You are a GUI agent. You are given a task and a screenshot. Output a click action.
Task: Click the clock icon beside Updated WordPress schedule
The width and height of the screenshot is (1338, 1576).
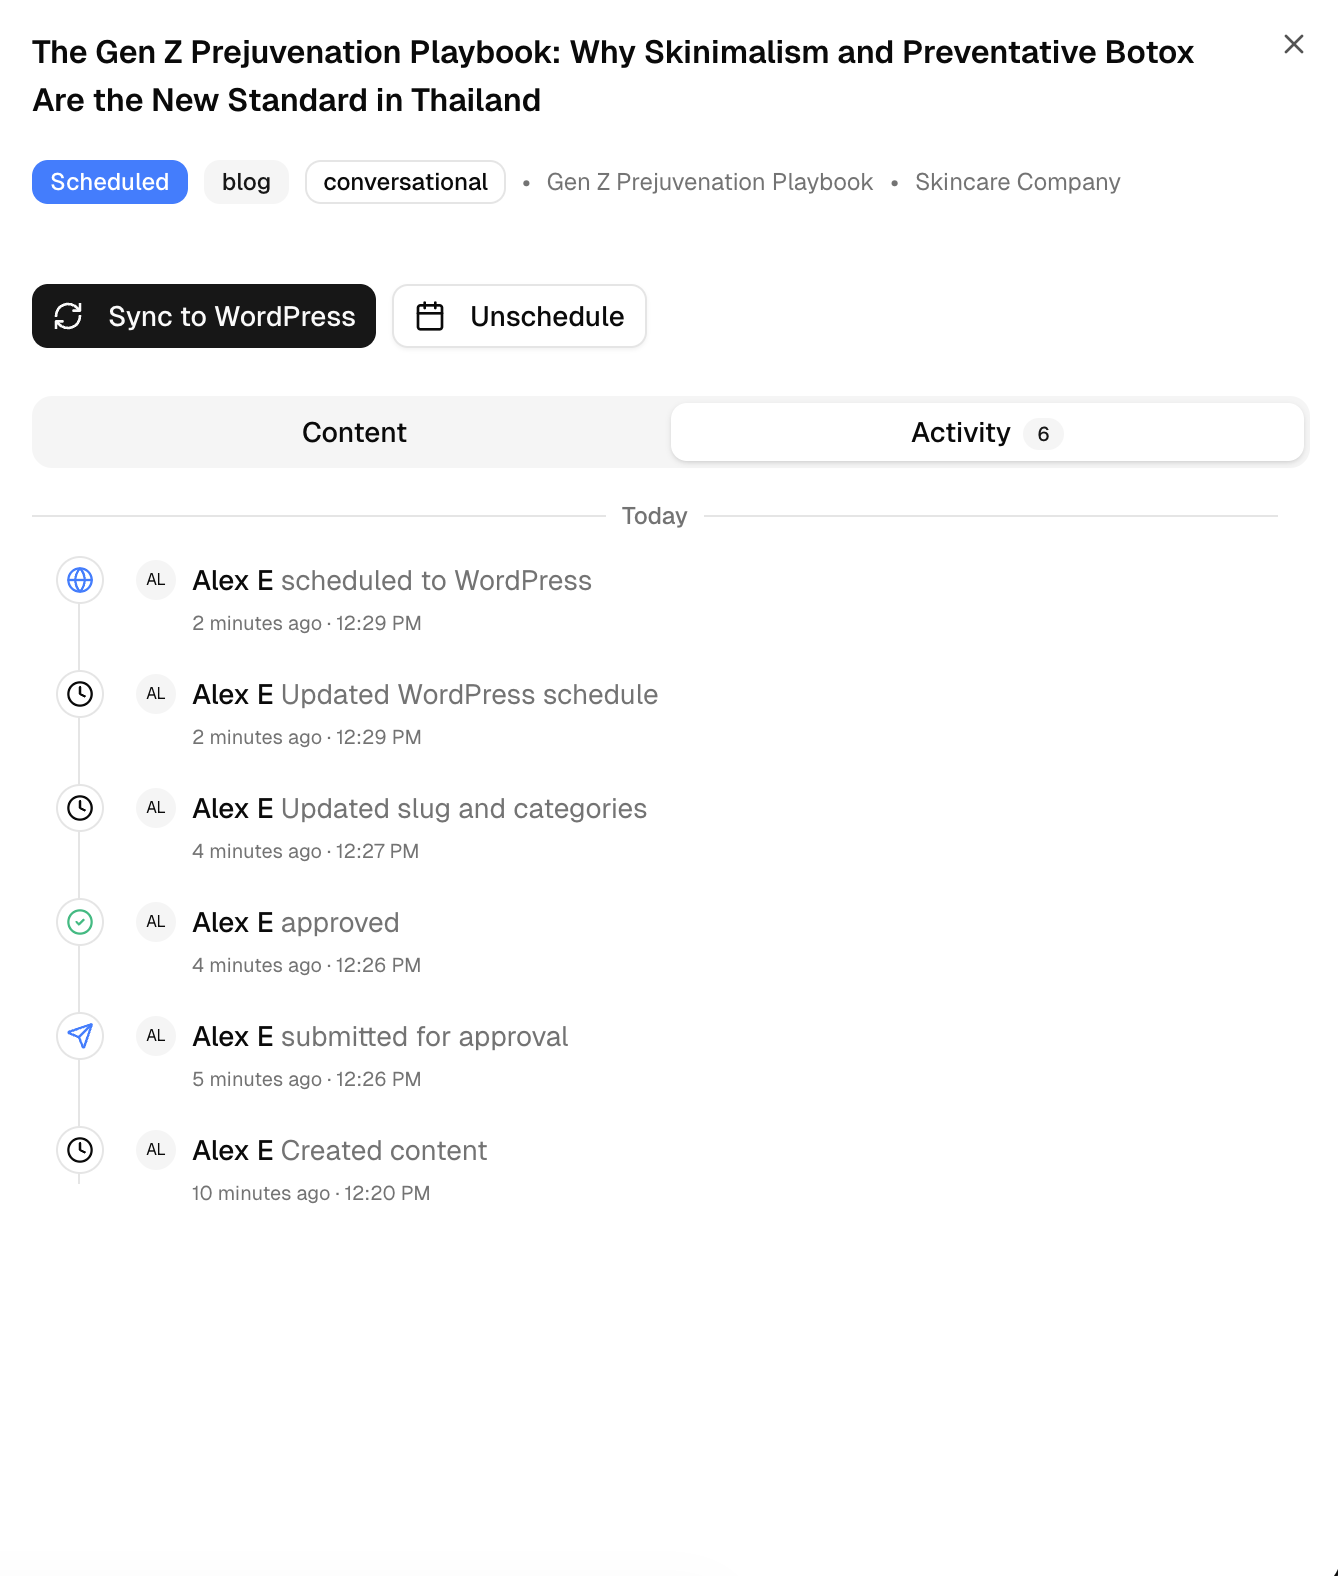(x=79, y=694)
